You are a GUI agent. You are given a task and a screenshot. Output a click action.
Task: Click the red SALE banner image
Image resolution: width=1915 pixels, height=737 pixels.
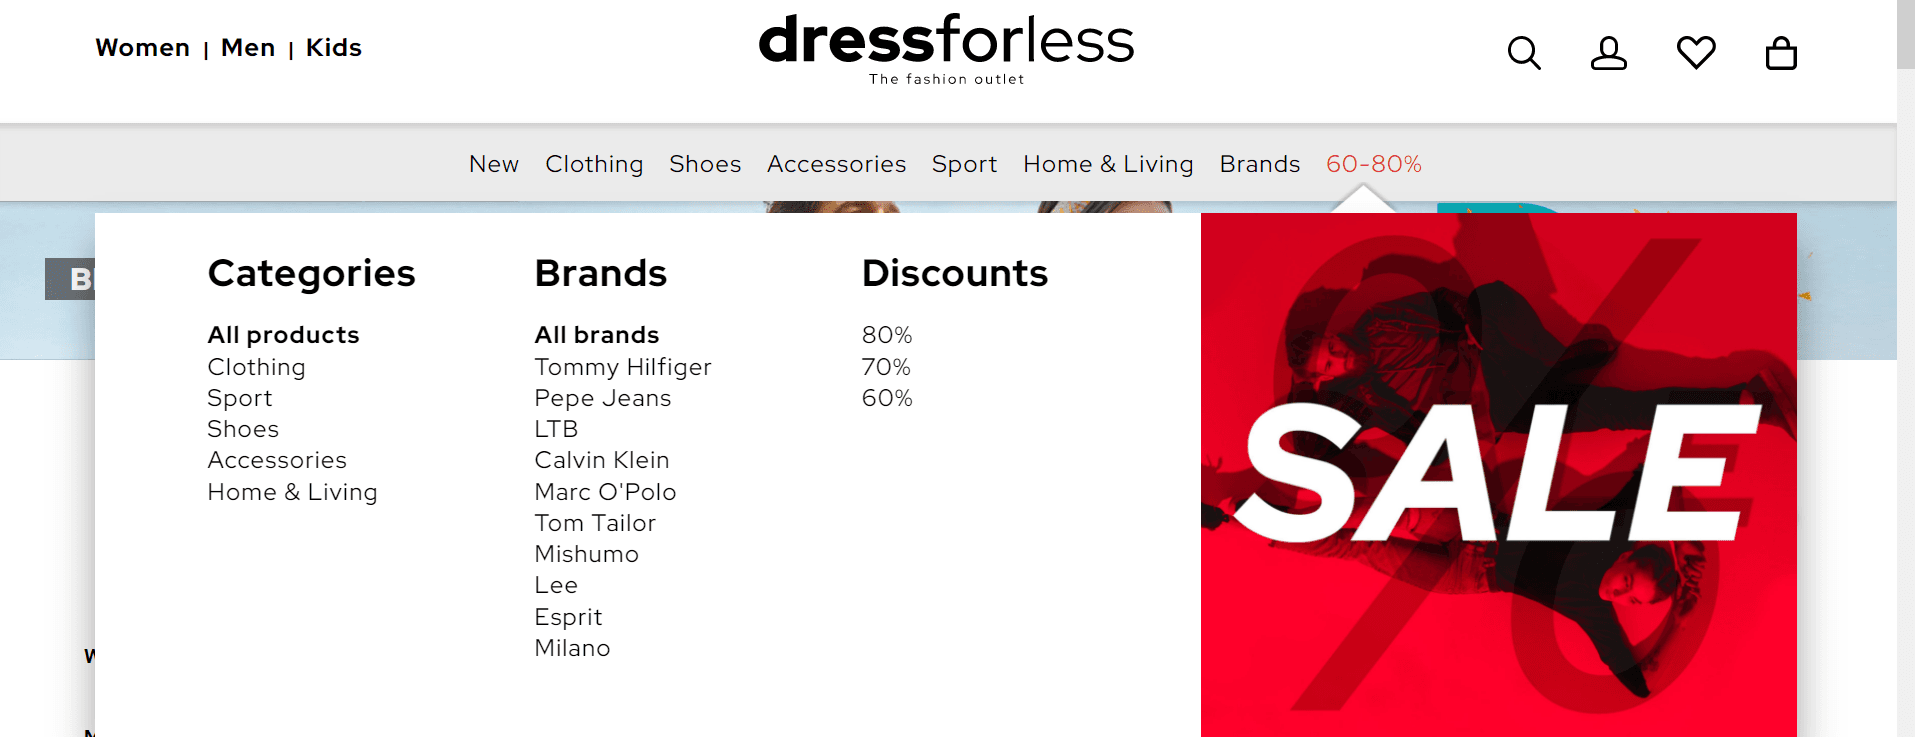[x=1498, y=475]
